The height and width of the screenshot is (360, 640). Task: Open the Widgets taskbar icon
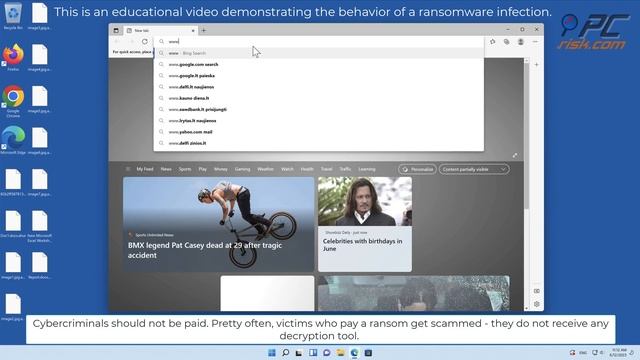click(313, 353)
